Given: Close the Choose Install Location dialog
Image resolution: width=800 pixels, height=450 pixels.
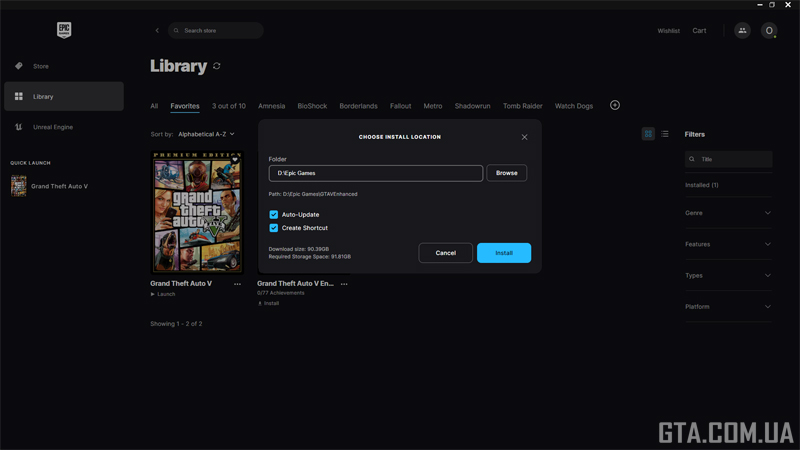Looking at the screenshot, I should point(524,137).
